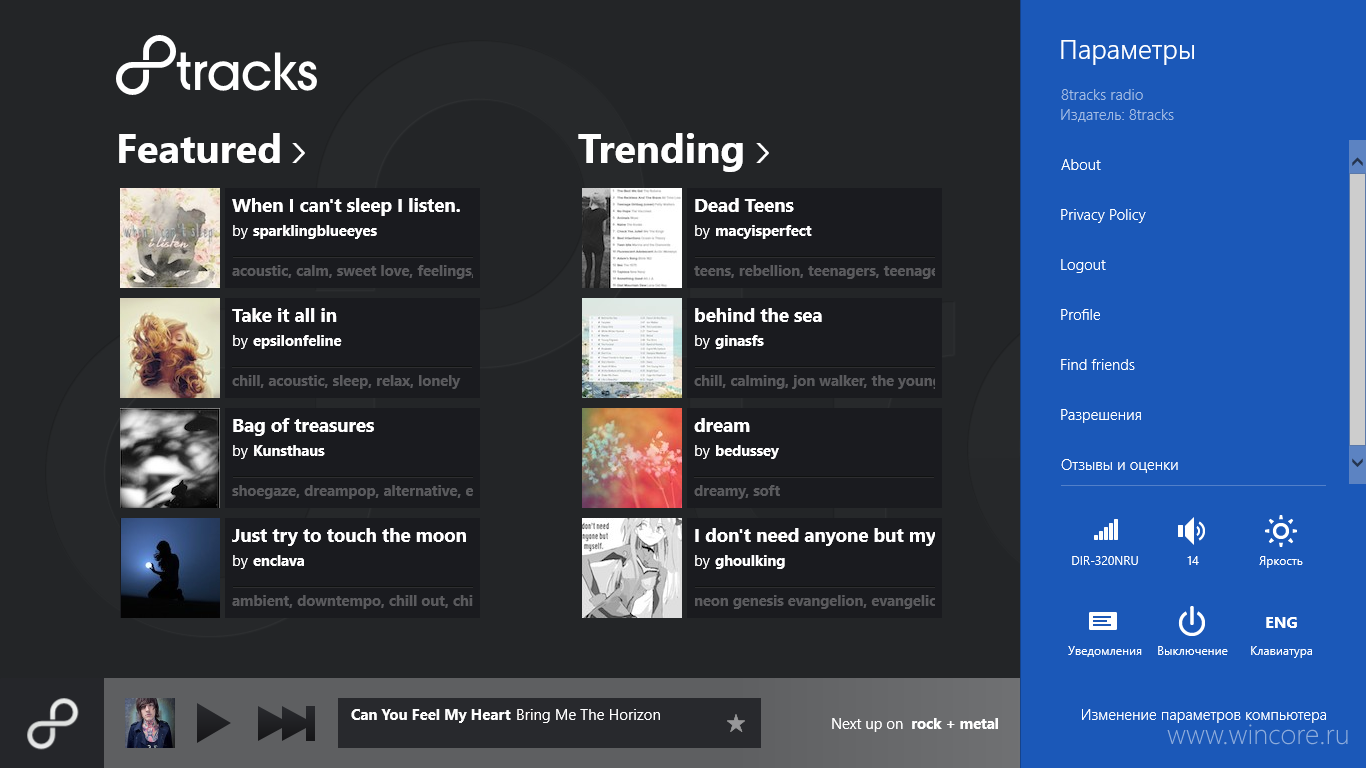Click 'Bag of treasures' title
The height and width of the screenshot is (768, 1366).
click(303, 426)
